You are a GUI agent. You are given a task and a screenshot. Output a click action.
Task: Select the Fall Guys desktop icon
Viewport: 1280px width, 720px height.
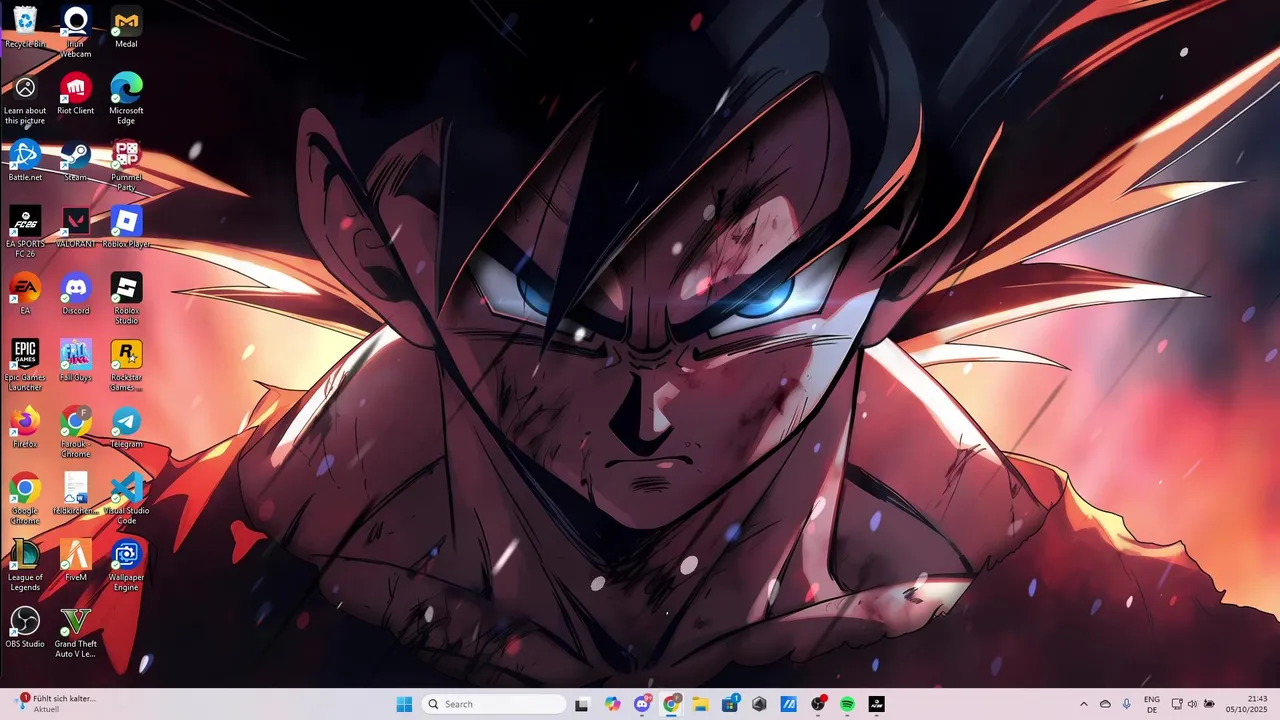[x=75, y=360]
